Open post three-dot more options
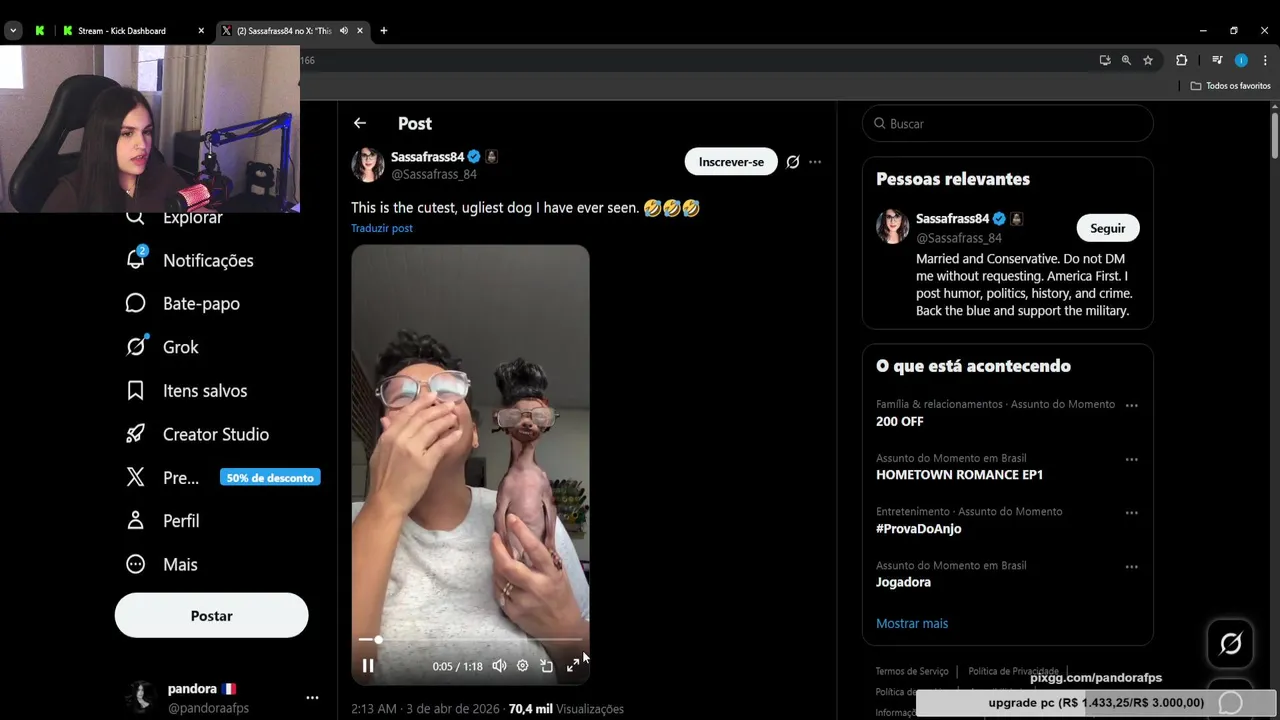Screen dimensions: 1280x720 (x=815, y=162)
